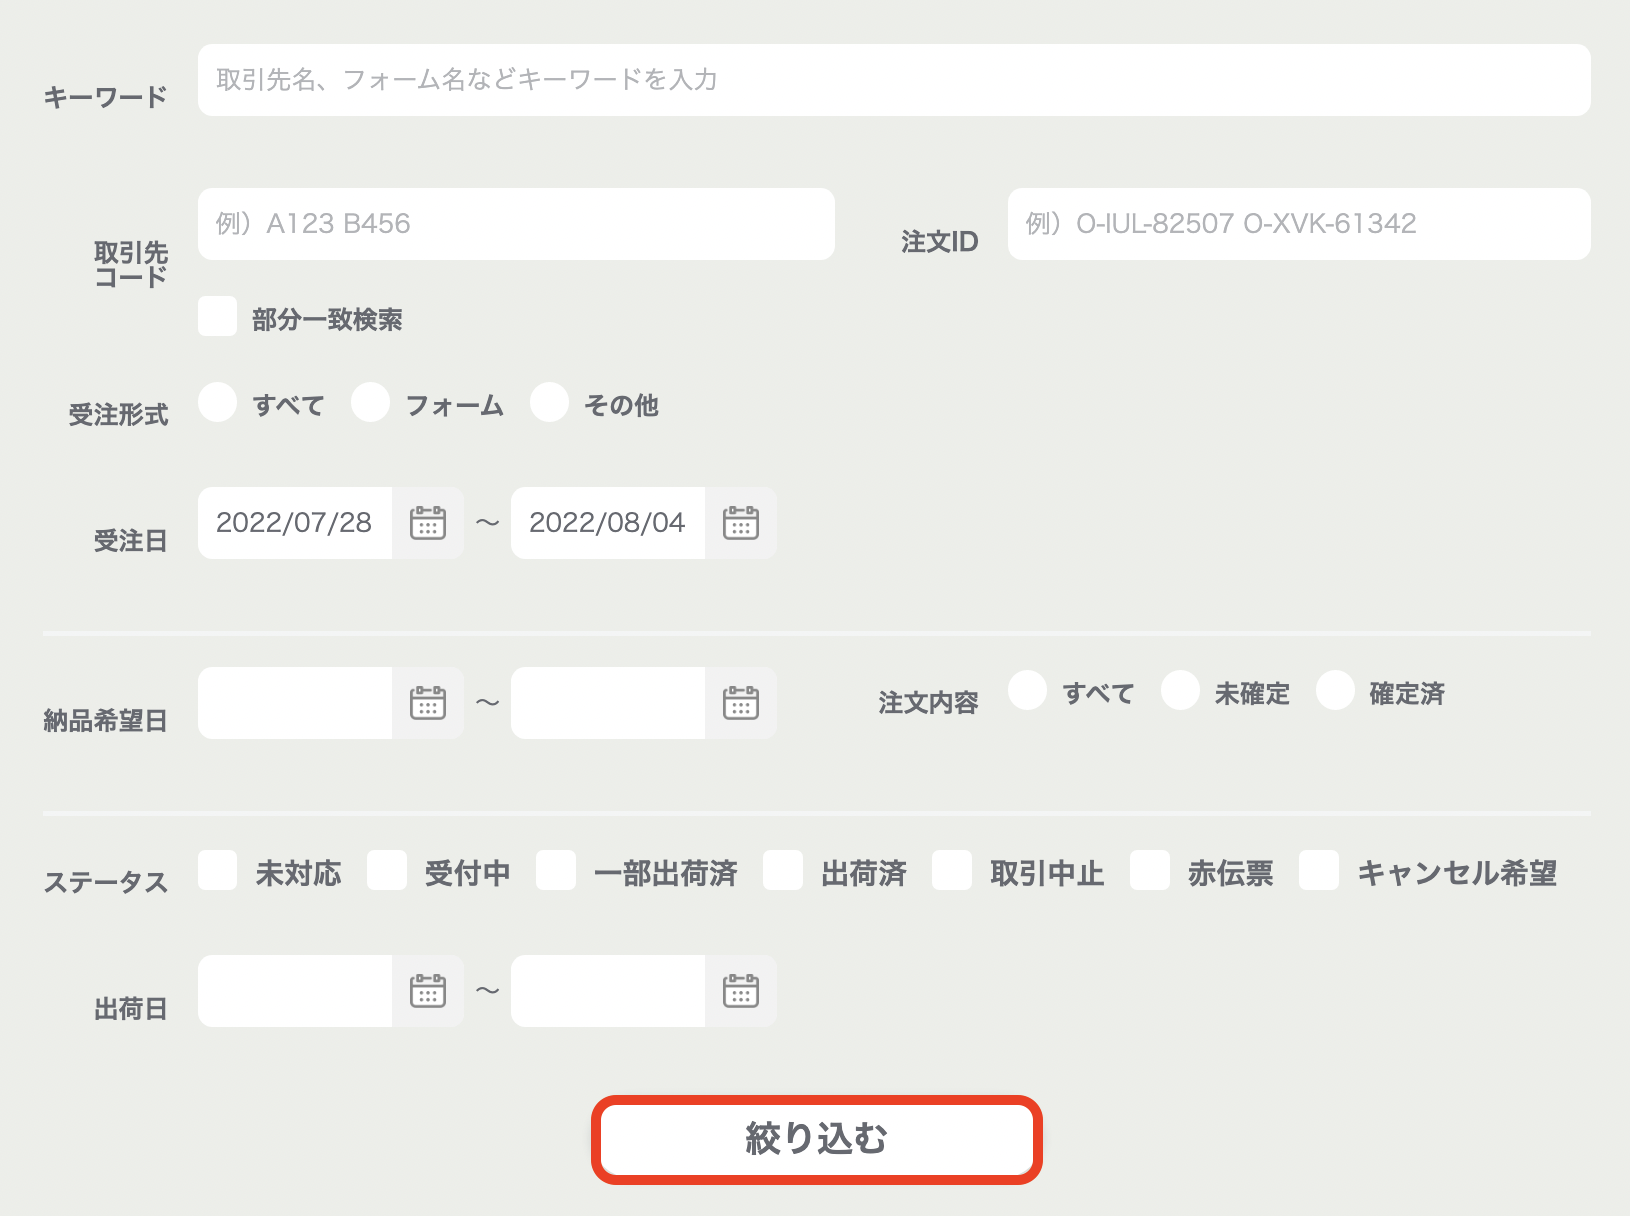Viewport: 1630px width, 1216px height.
Task: Select すべて radio under 注文内容
Action: [x=1027, y=690]
